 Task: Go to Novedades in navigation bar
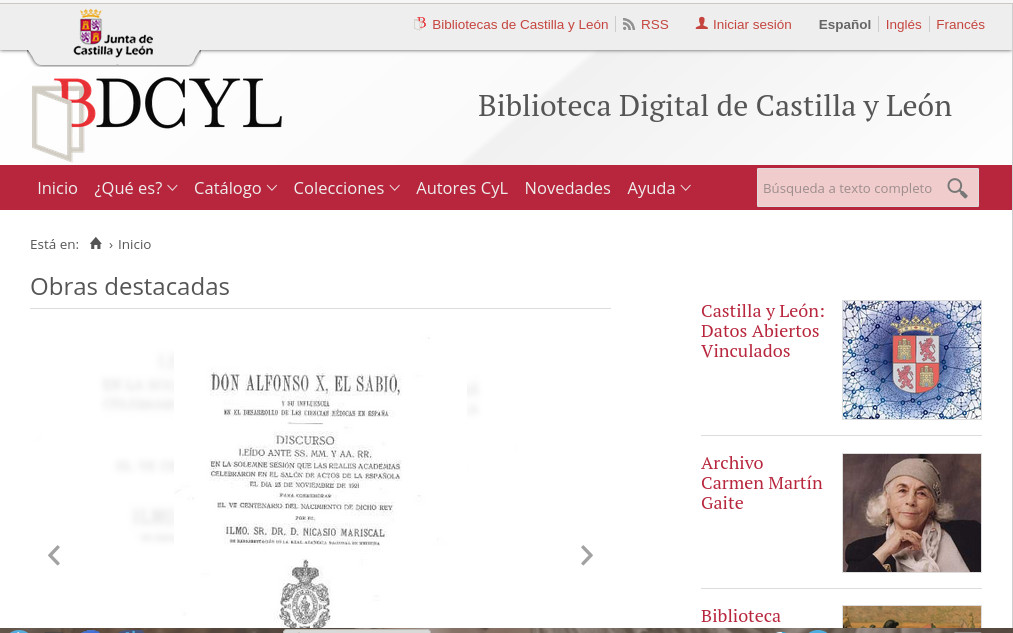(x=567, y=188)
